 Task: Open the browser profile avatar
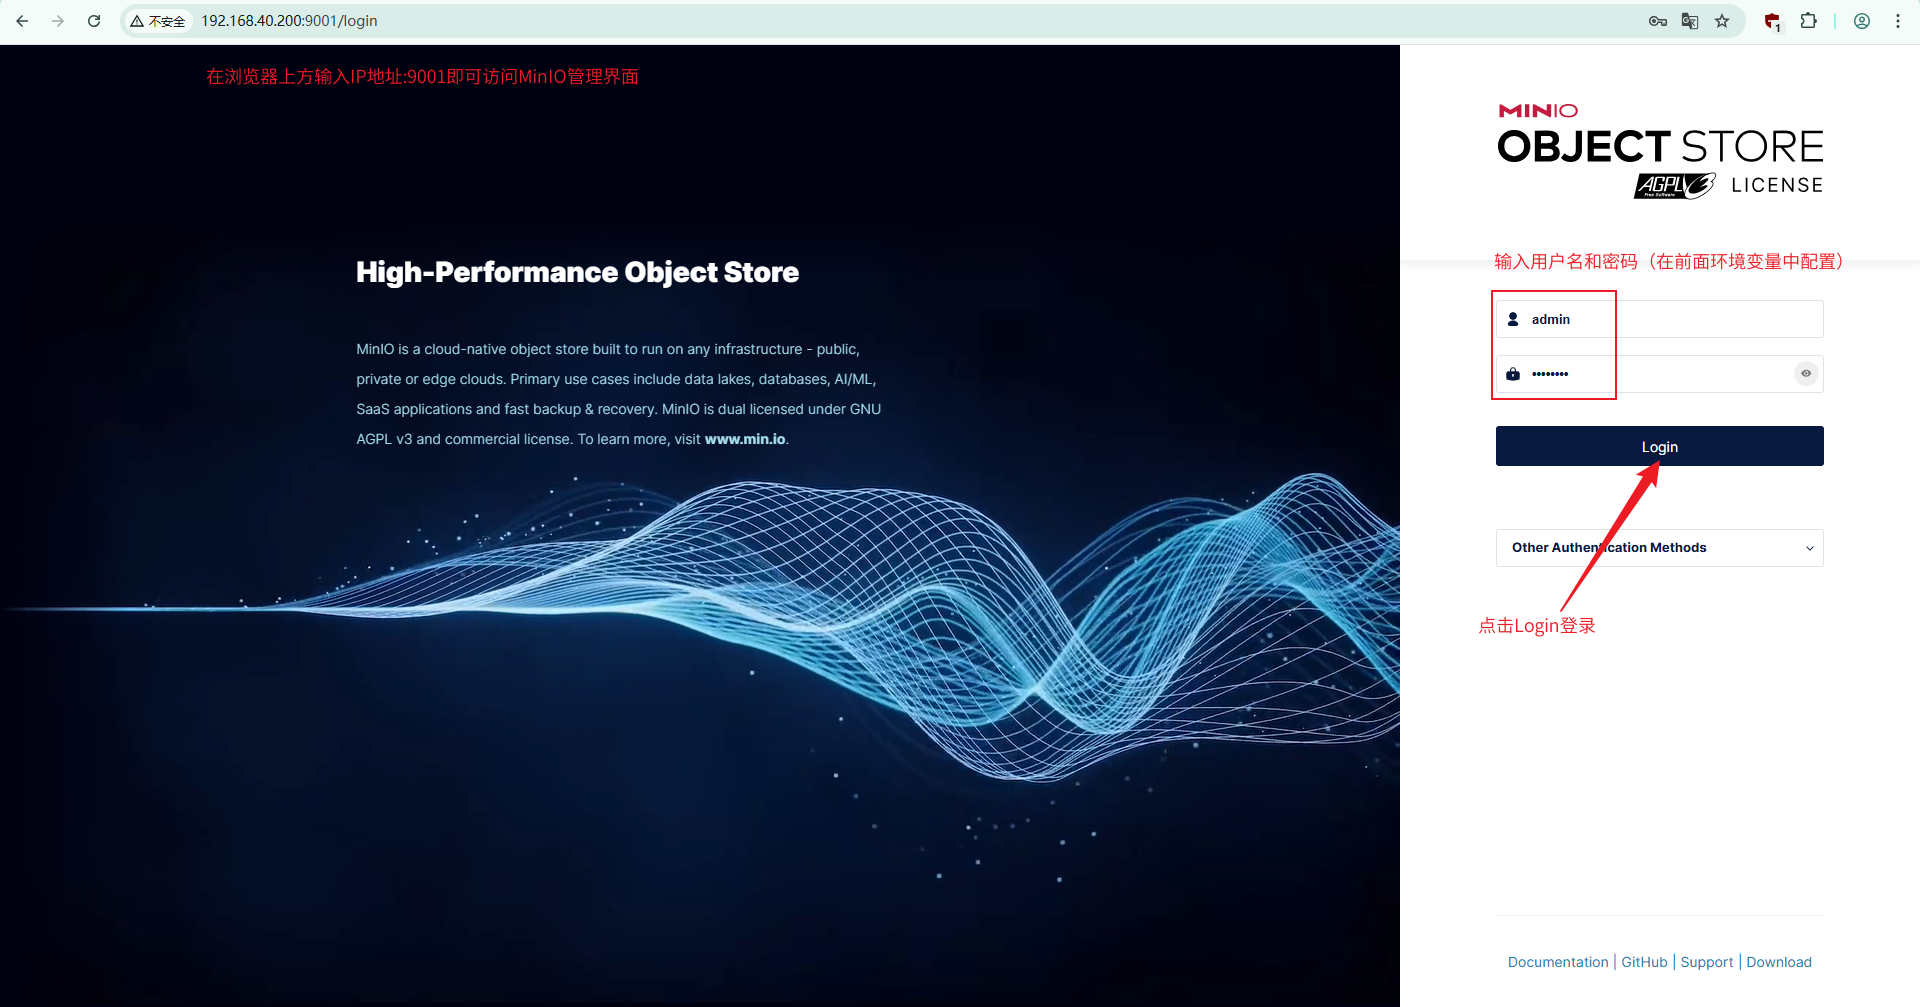click(x=1862, y=21)
